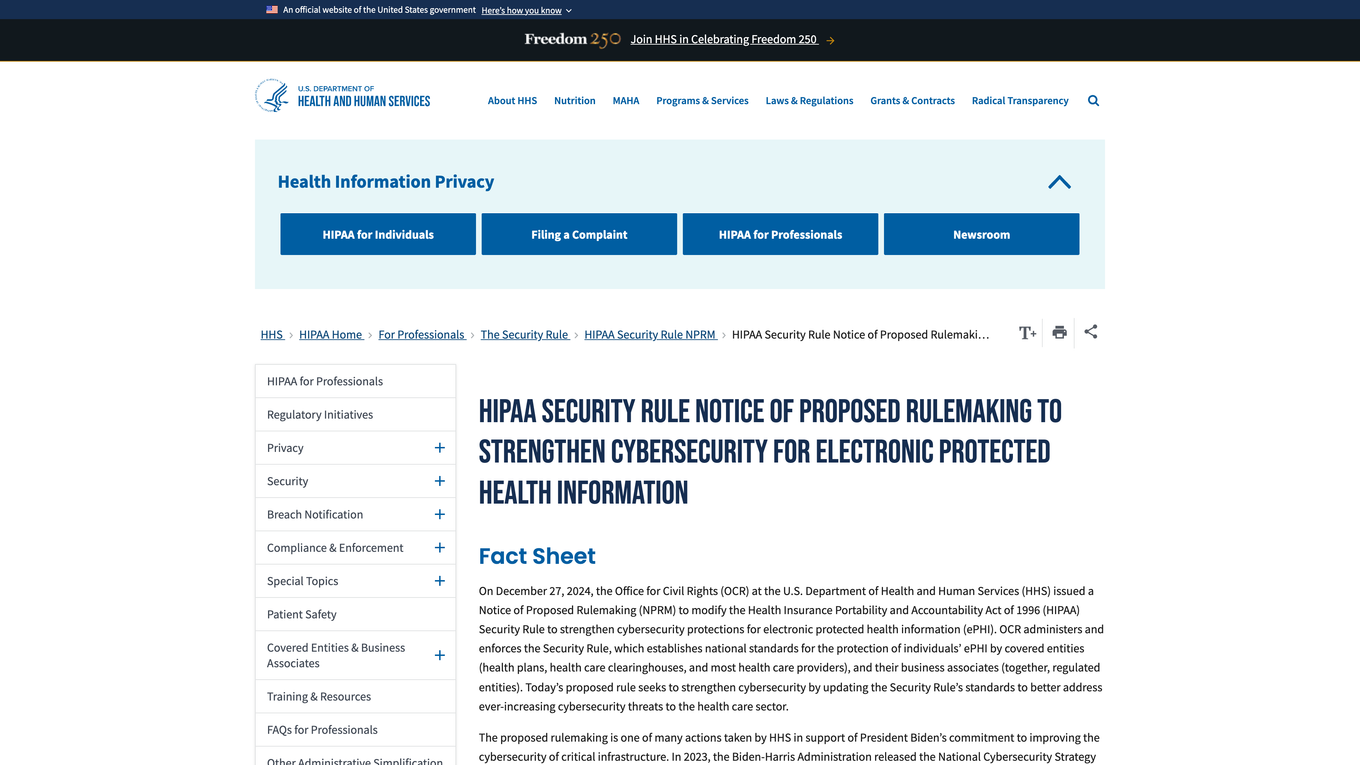
Task: Print the page using printer icon
Action: (x=1059, y=333)
